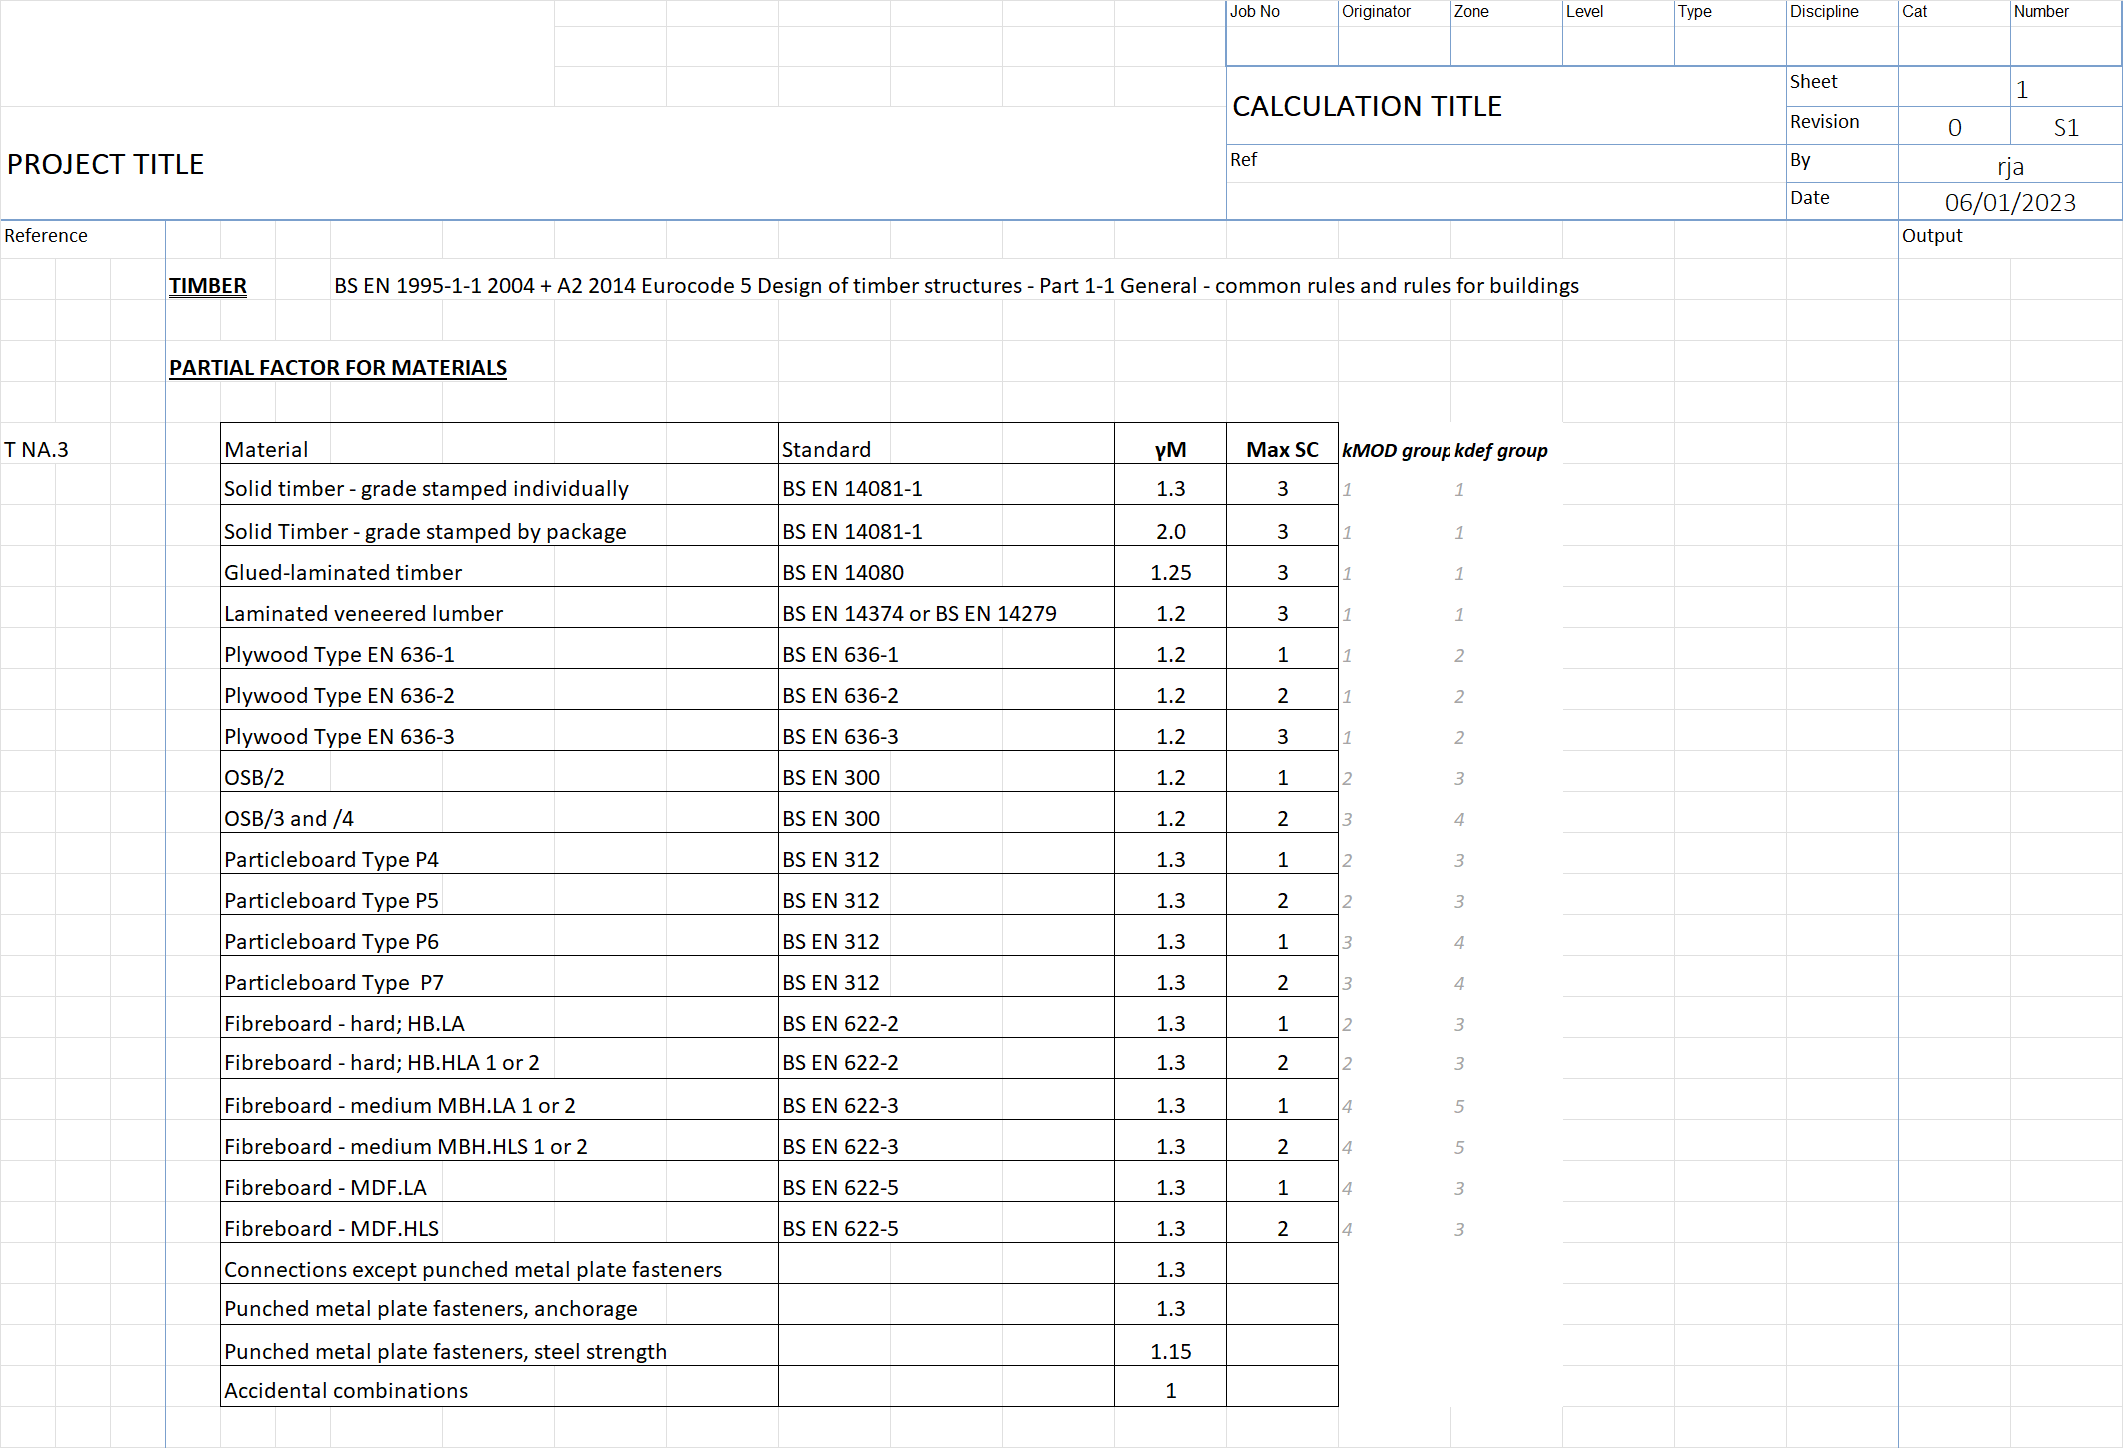Select the PROJECT TITLE cell
Image resolution: width=2123 pixels, height=1448 pixels.
[x=612, y=163]
